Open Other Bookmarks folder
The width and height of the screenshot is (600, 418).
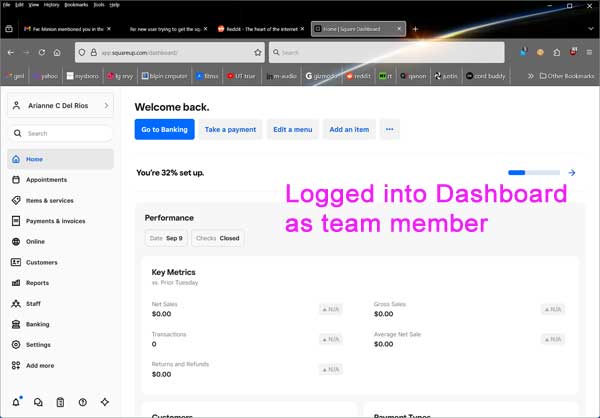point(567,76)
